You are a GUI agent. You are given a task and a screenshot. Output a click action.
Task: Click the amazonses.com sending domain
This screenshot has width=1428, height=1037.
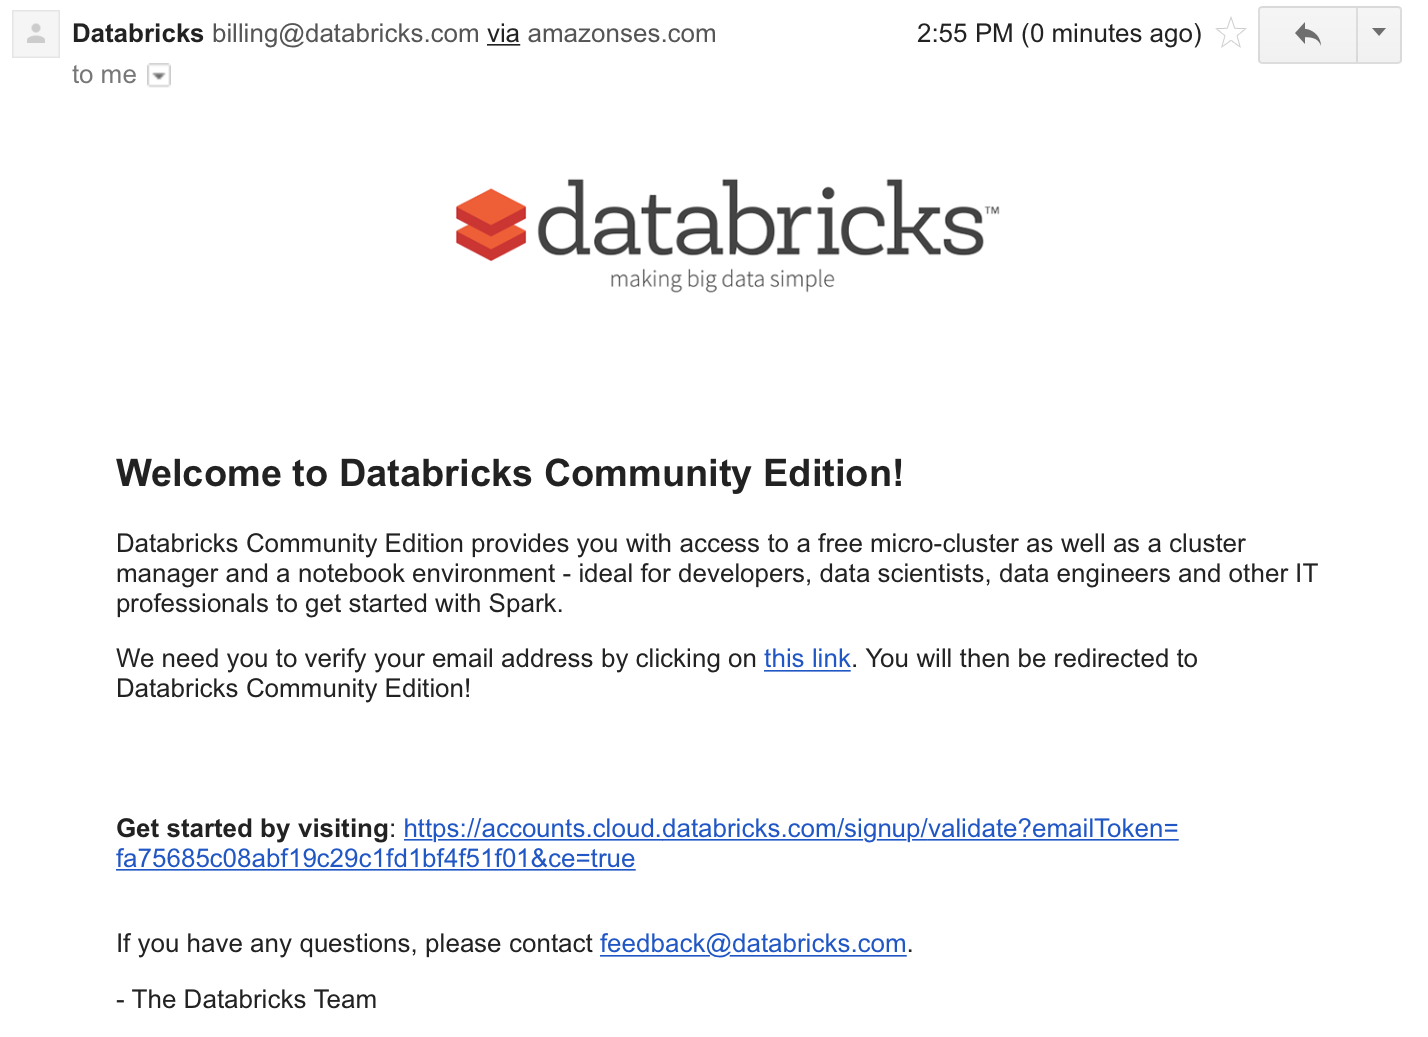point(622,33)
